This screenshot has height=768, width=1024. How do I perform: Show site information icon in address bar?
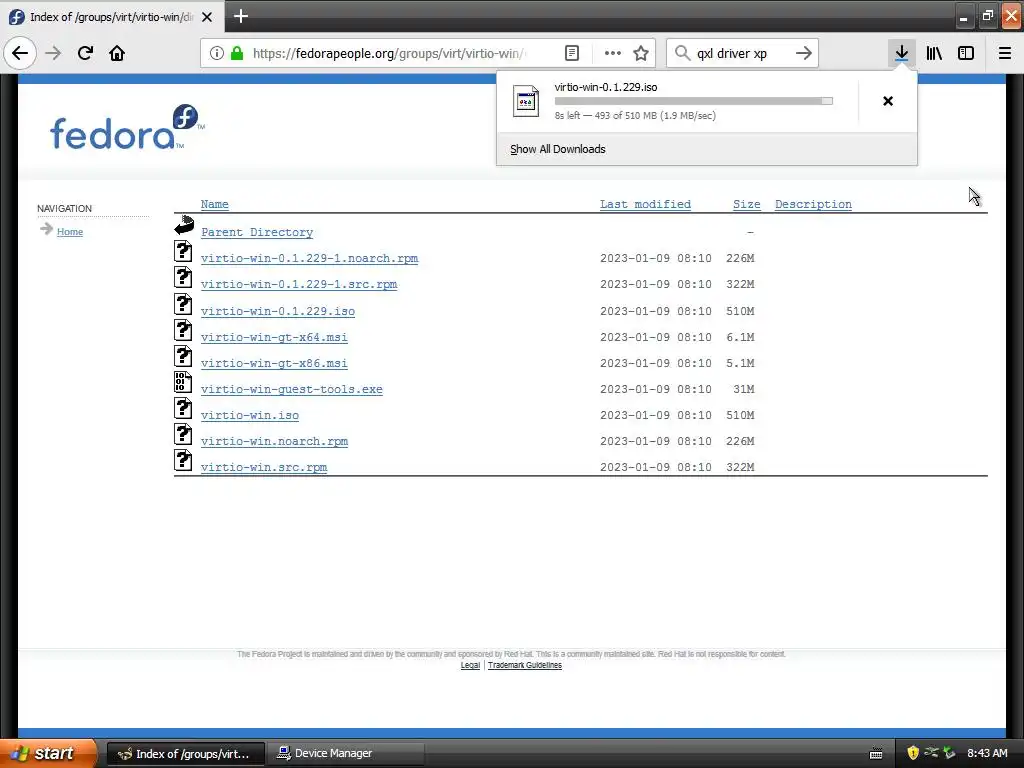pos(217,53)
